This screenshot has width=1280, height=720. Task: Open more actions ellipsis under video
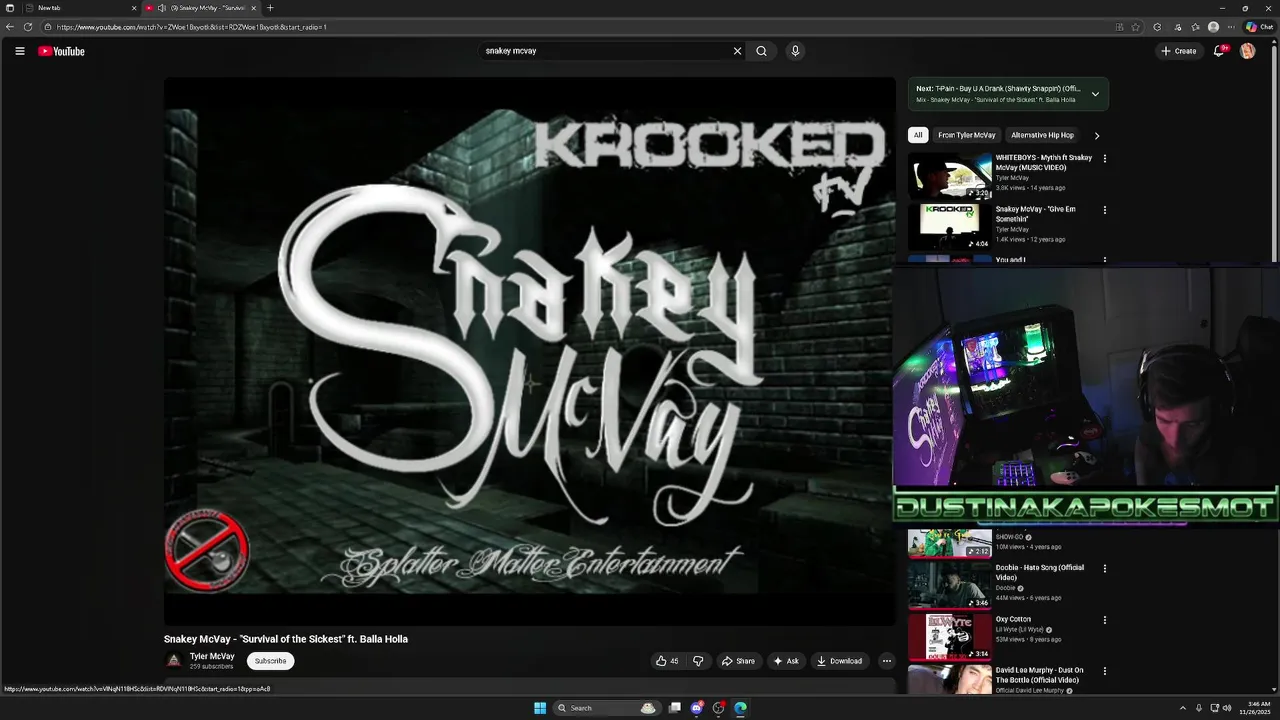pos(886,661)
